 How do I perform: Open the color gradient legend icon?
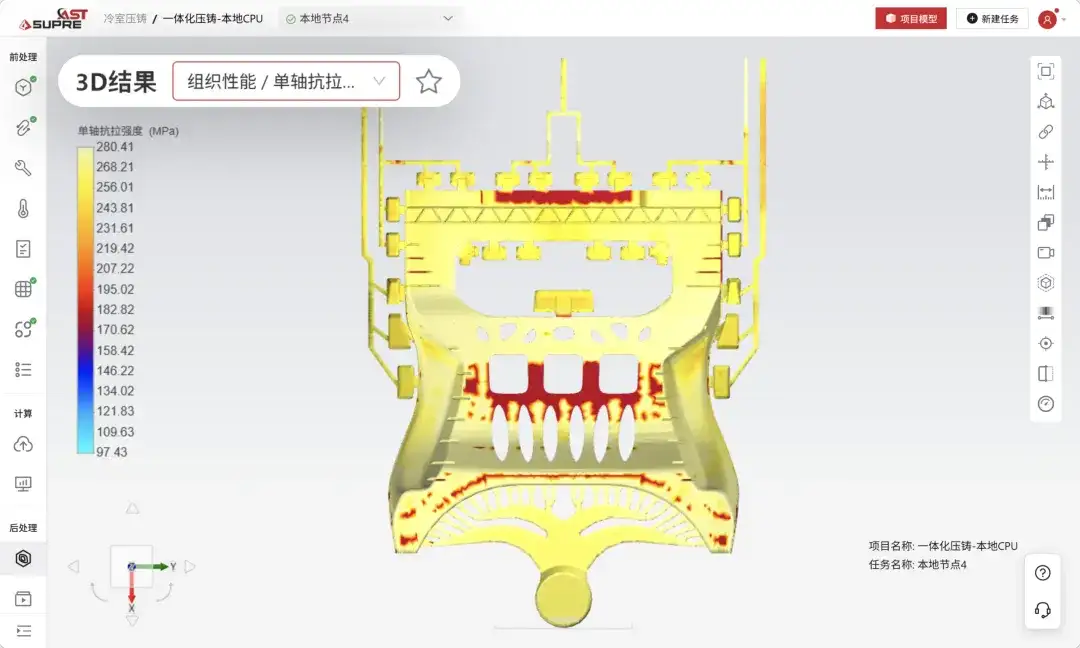click(x=1046, y=313)
